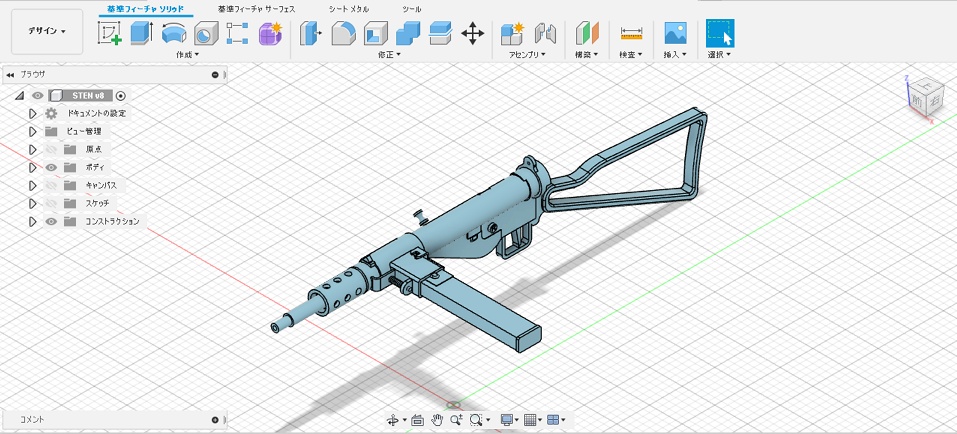Click the Display Settings monitor icon
Screen dimensions: 957x434
click(x=506, y=420)
